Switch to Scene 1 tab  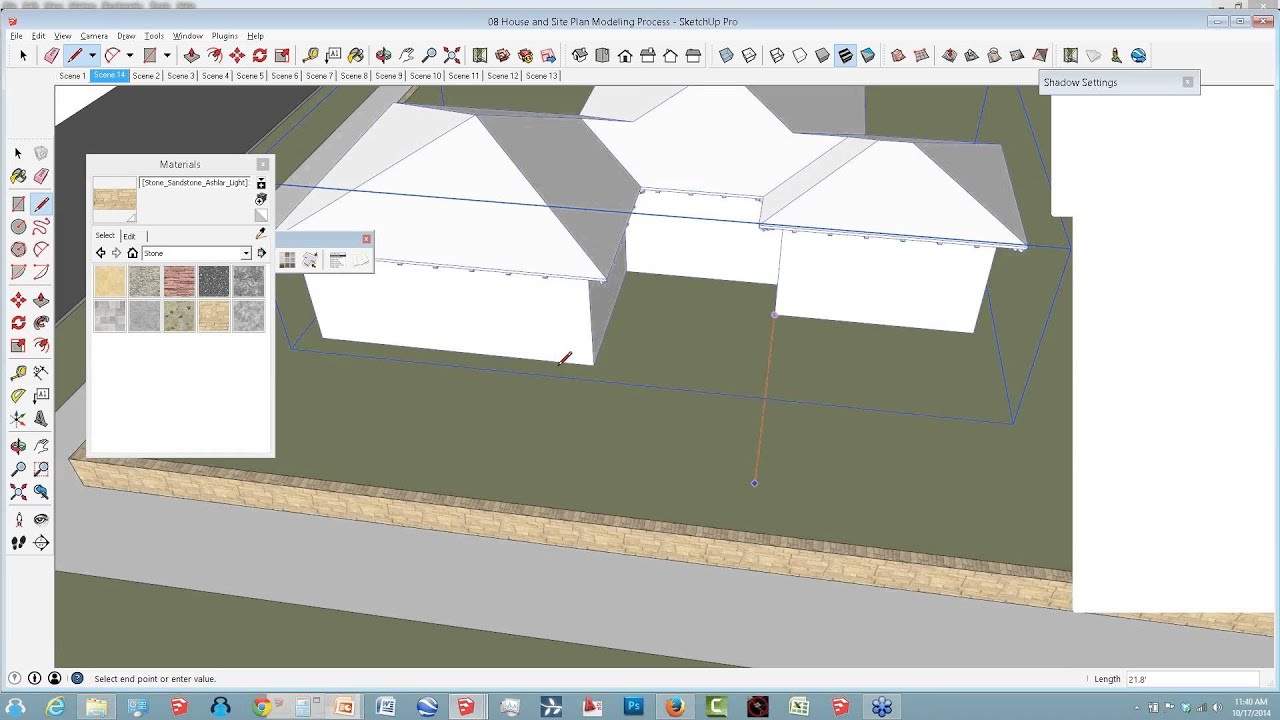click(72, 76)
